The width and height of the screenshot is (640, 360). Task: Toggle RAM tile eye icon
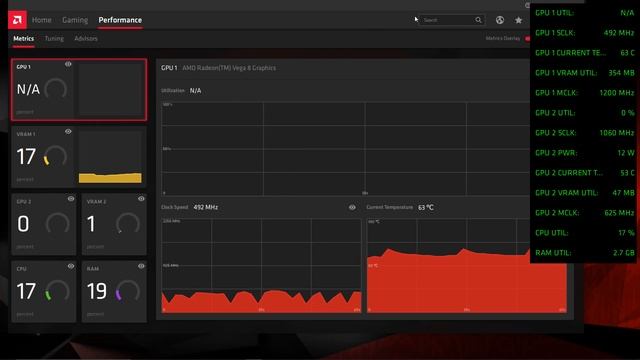141,266
